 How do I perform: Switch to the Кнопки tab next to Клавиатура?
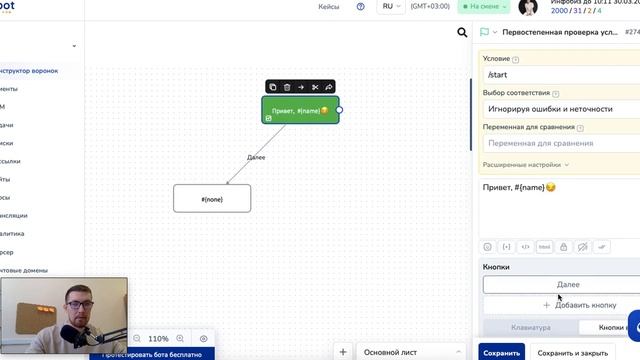point(610,327)
